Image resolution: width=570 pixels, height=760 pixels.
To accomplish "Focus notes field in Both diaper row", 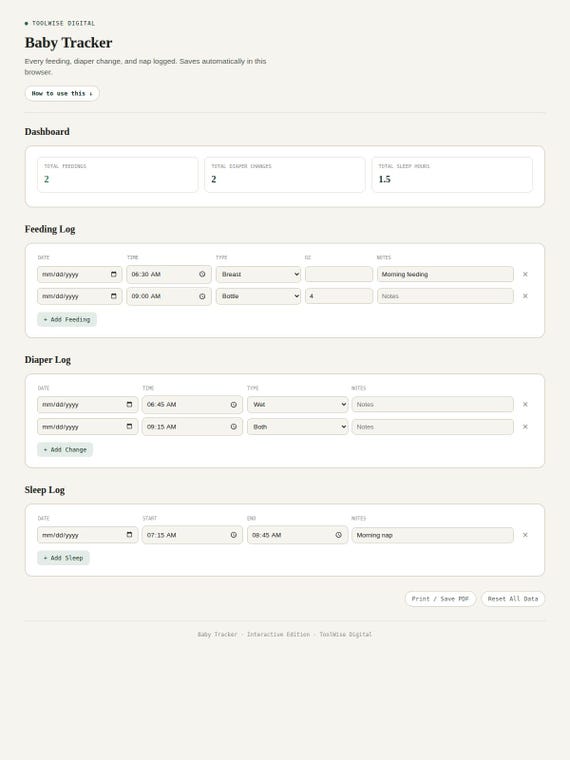I will coord(432,427).
